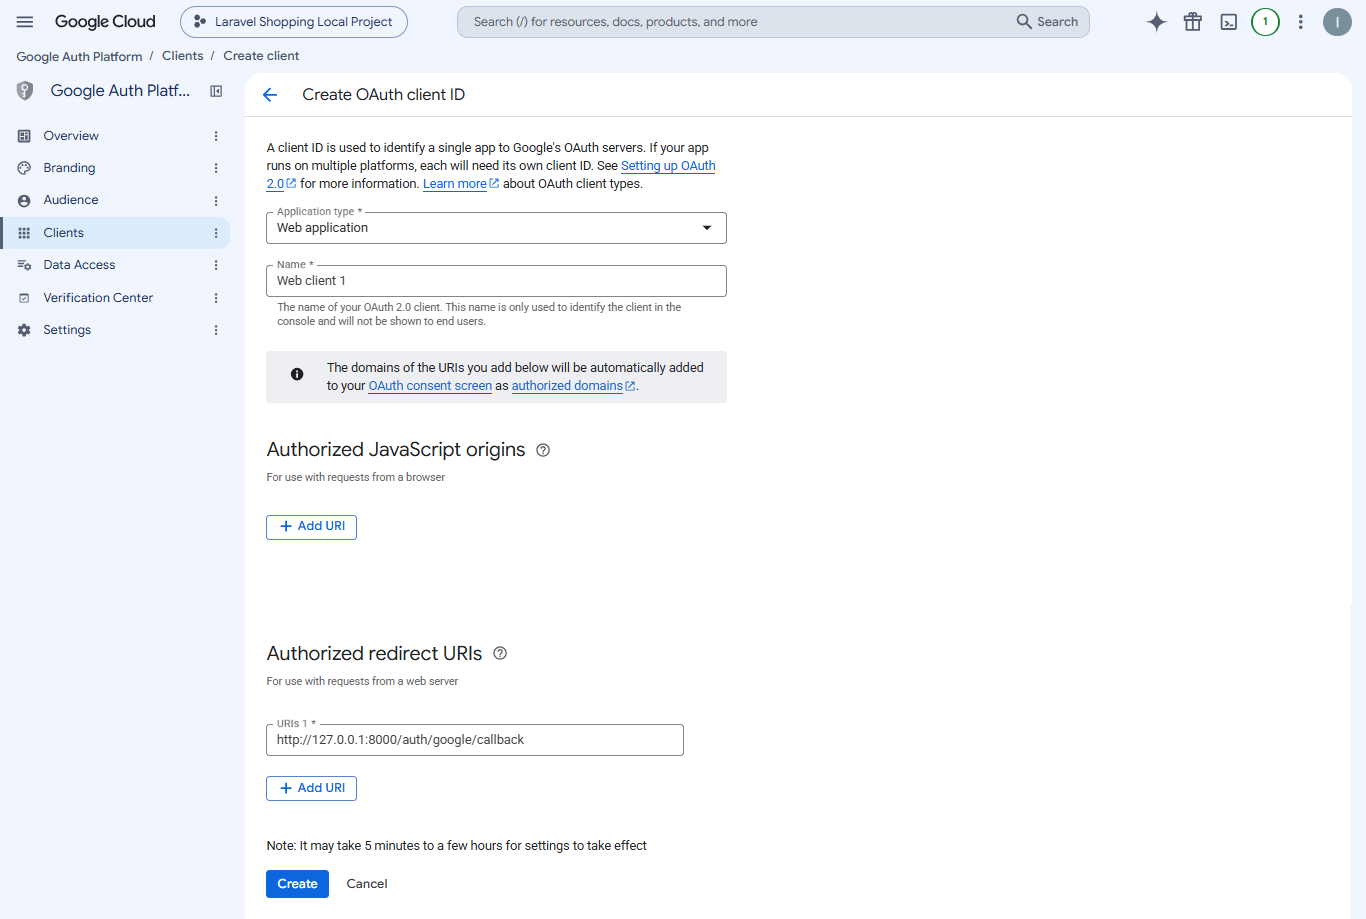The width and height of the screenshot is (1366, 919).
Task: Open the Application type dropdown
Action: [x=496, y=228]
